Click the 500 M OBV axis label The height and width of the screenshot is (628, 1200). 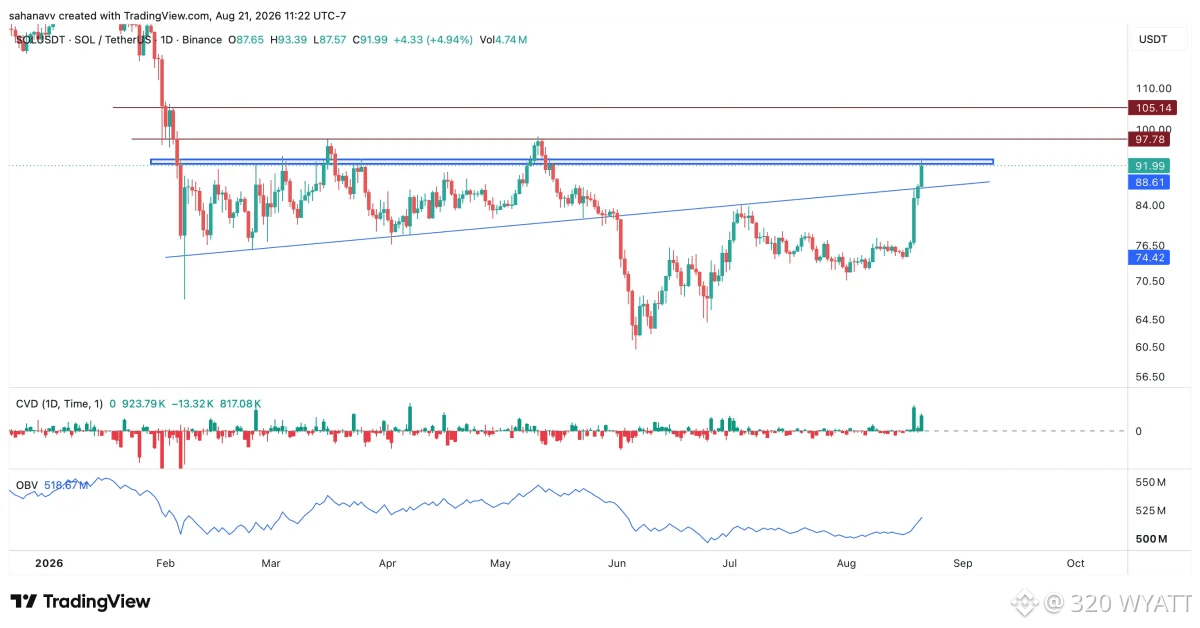point(1152,539)
